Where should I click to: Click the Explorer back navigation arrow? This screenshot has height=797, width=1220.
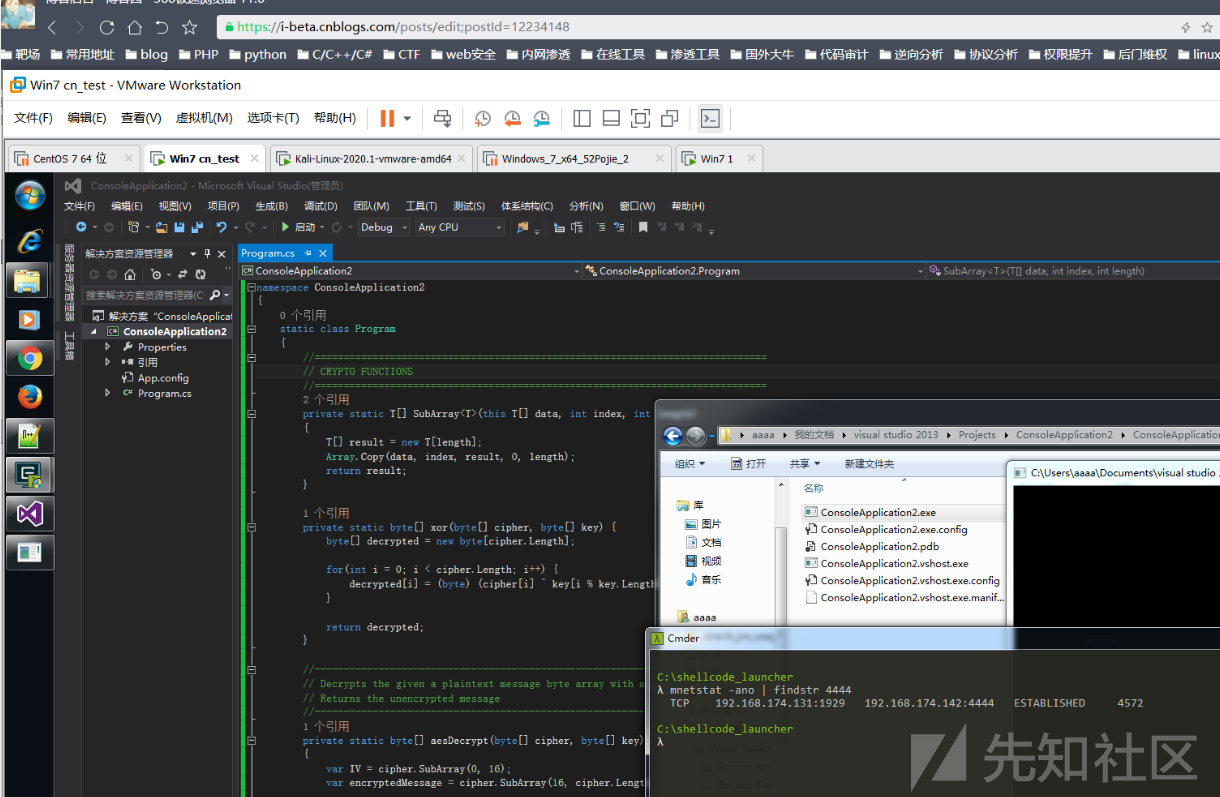[x=672, y=436]
